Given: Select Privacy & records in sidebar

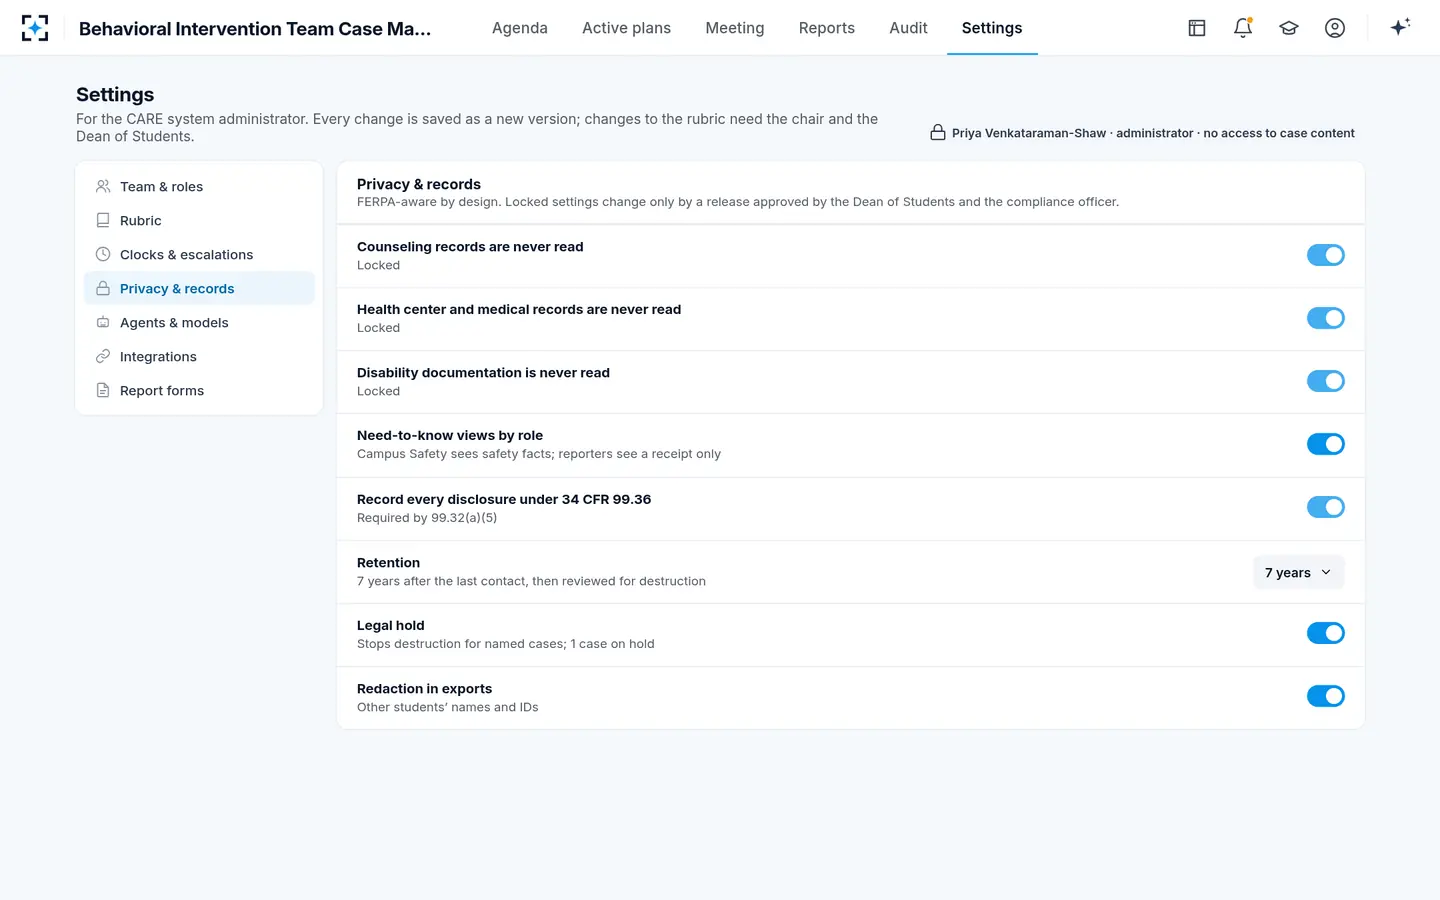Looking at the screenshot, I should click(x=199, y=289).
